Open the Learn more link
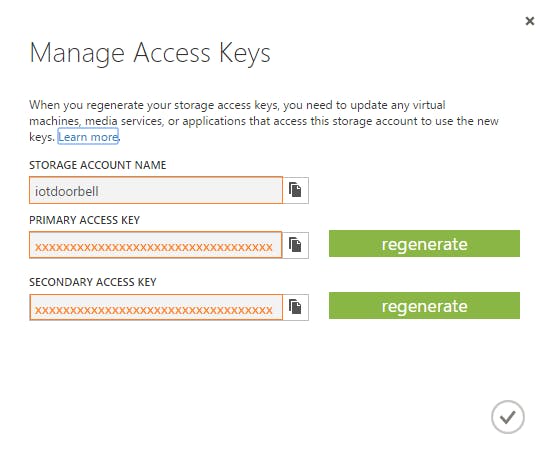Screen dimensions: 547x459 88,137
